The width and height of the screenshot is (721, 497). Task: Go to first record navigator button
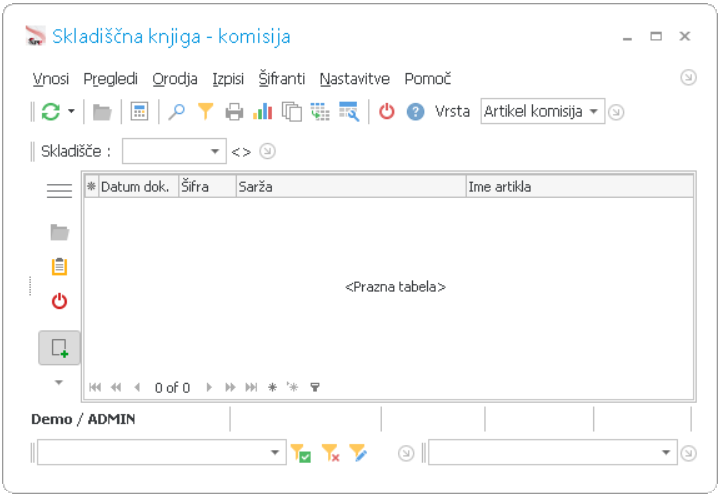point(95,387)
